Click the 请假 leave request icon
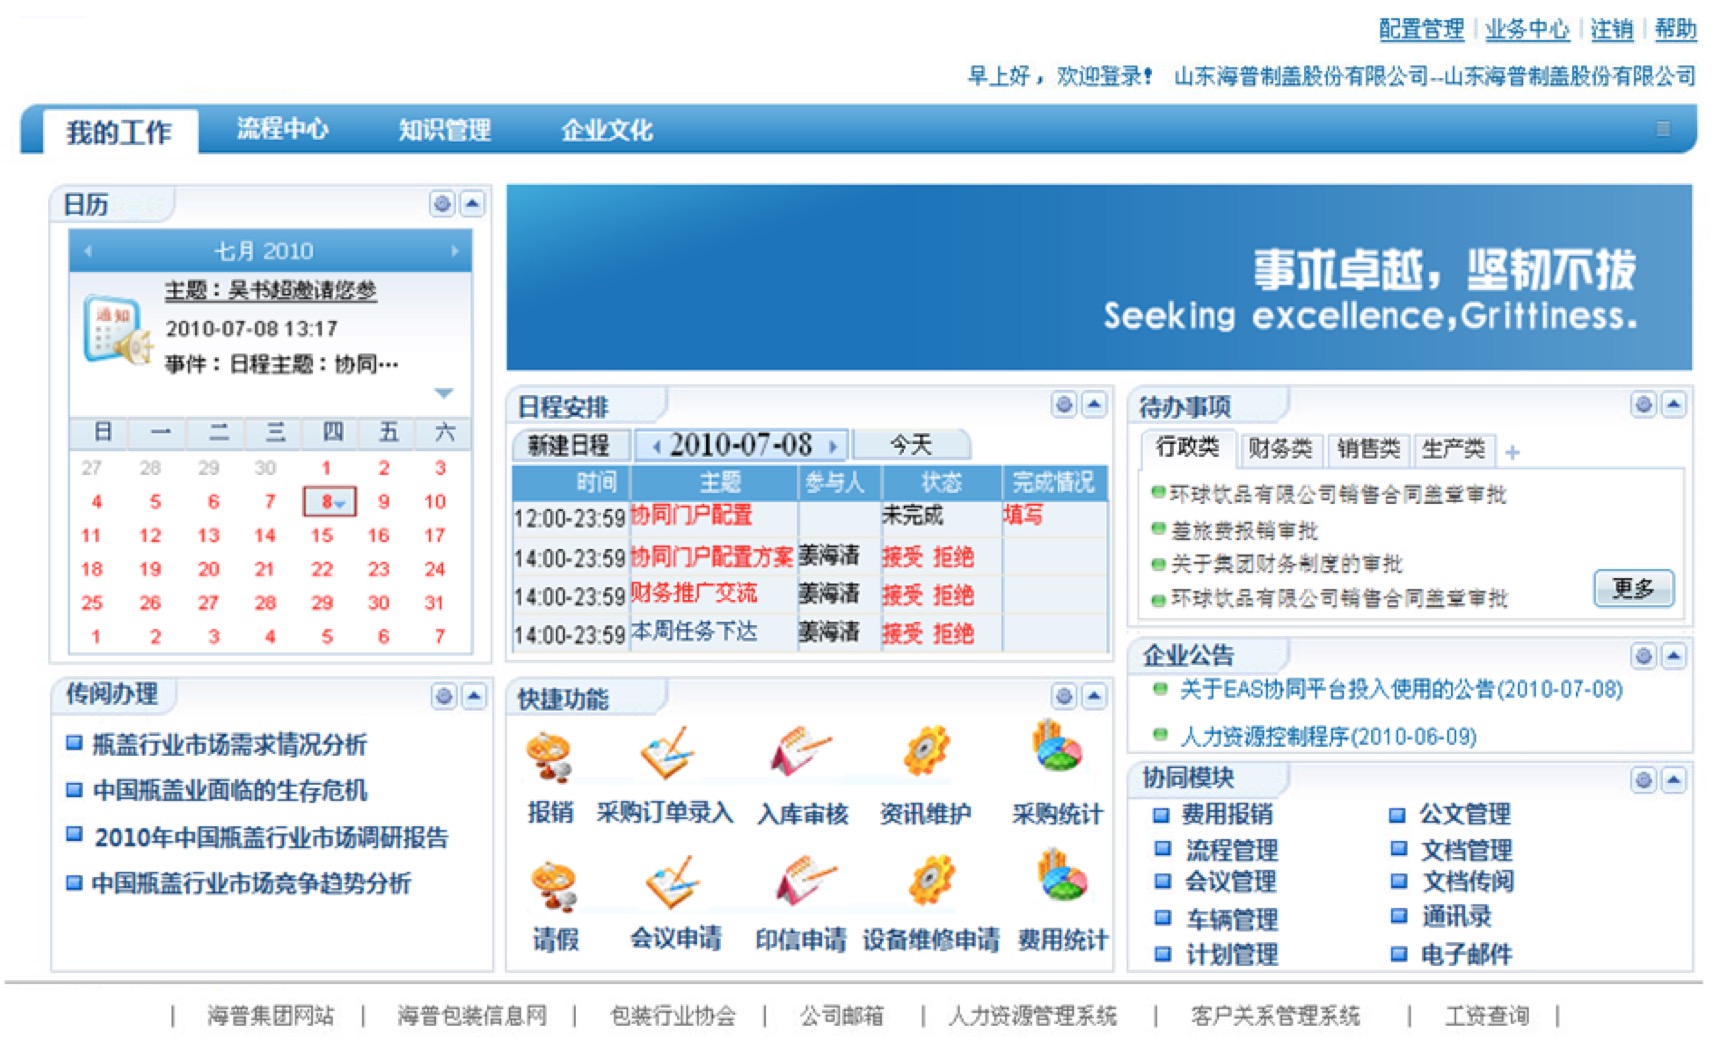Viewport: 1718px width, 1048px height. [553, 885]
